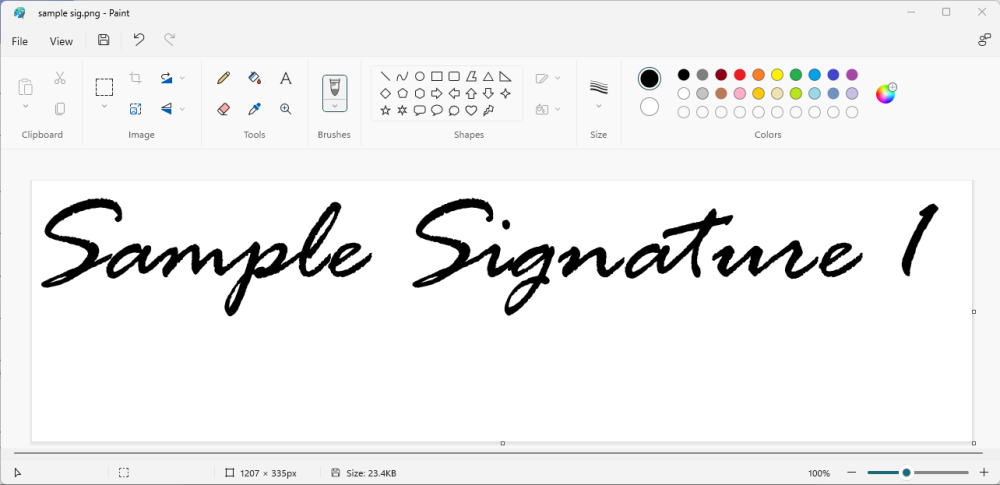Select the Color picker eyedropper tool
Image resolution: width=1000 pixels, height=485 pixels.
tap(254, 109)
